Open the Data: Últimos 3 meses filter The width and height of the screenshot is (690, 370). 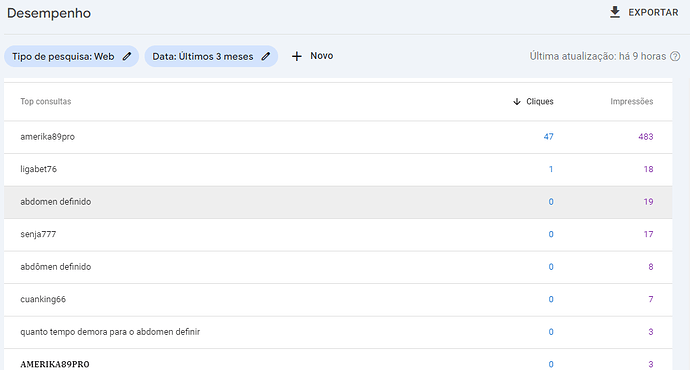(x=211, y=56)
